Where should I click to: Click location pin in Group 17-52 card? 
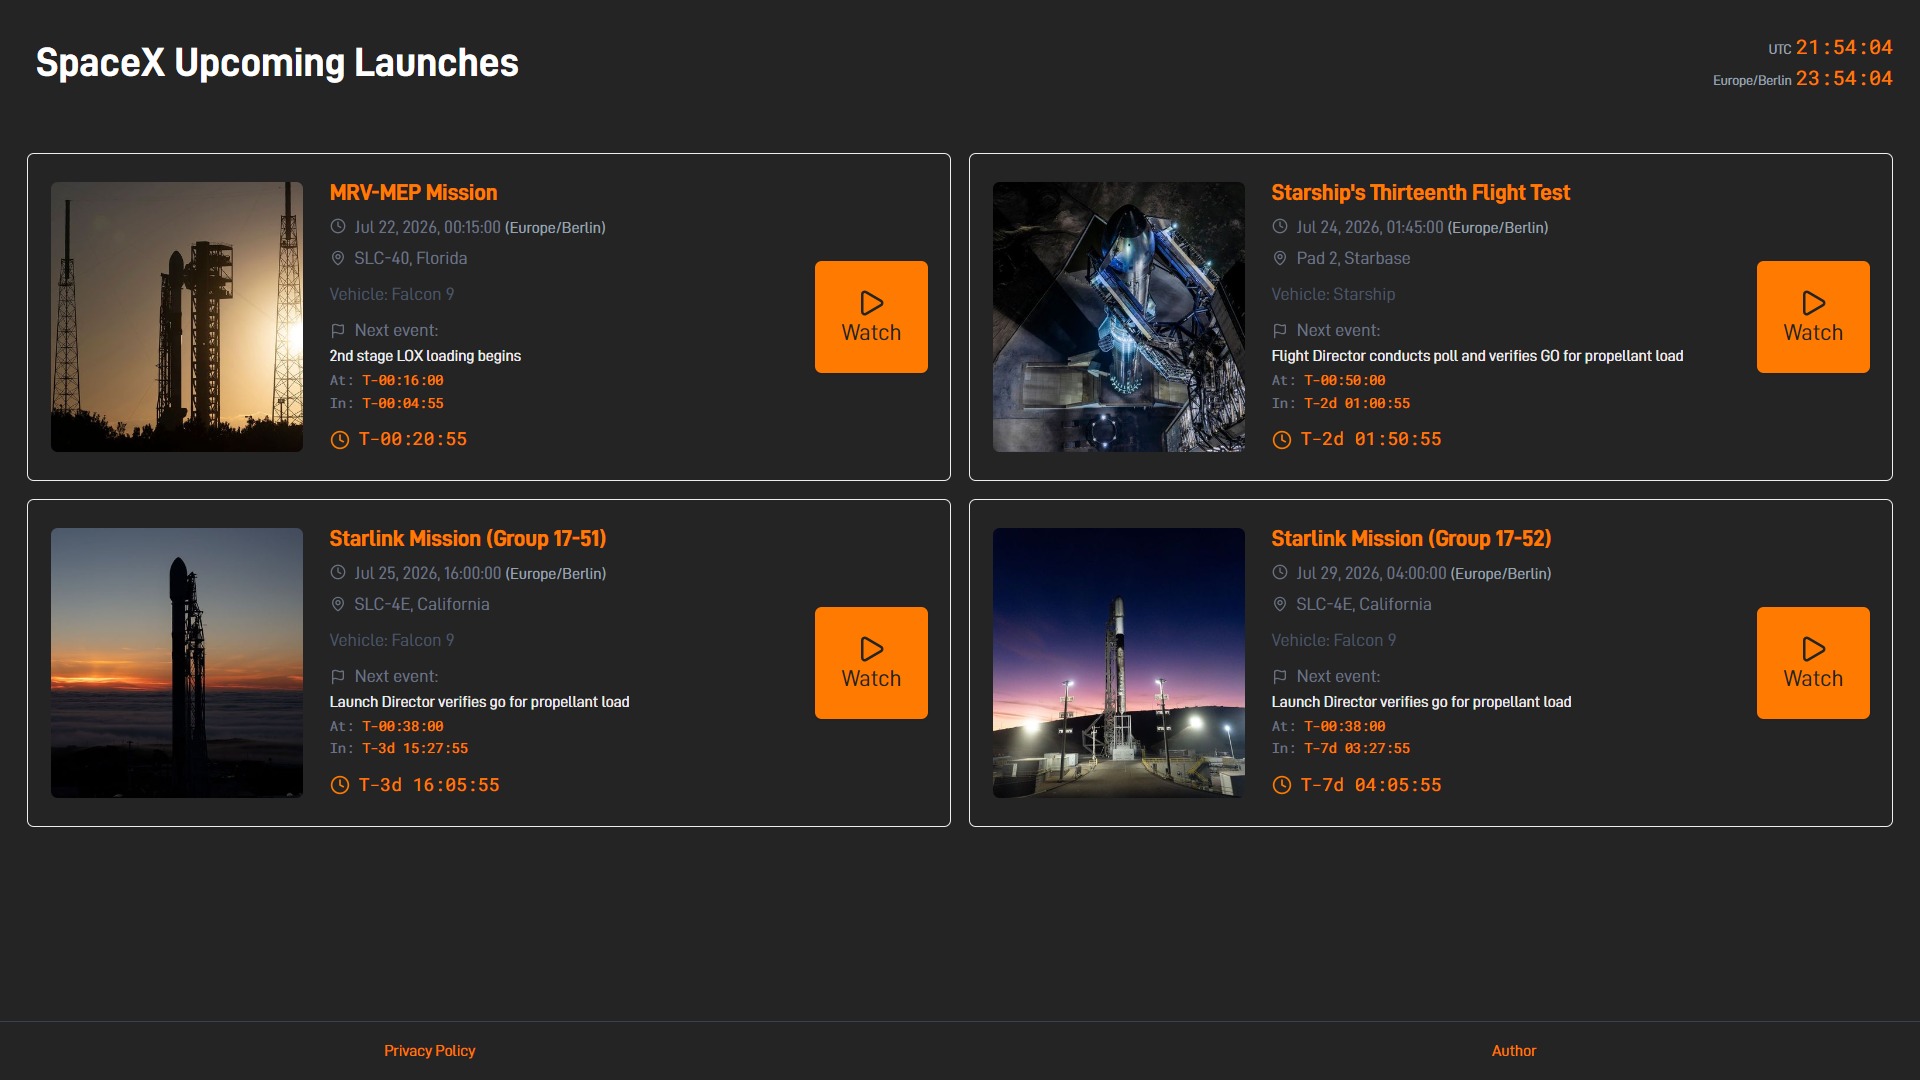(x=1280, y=604)
